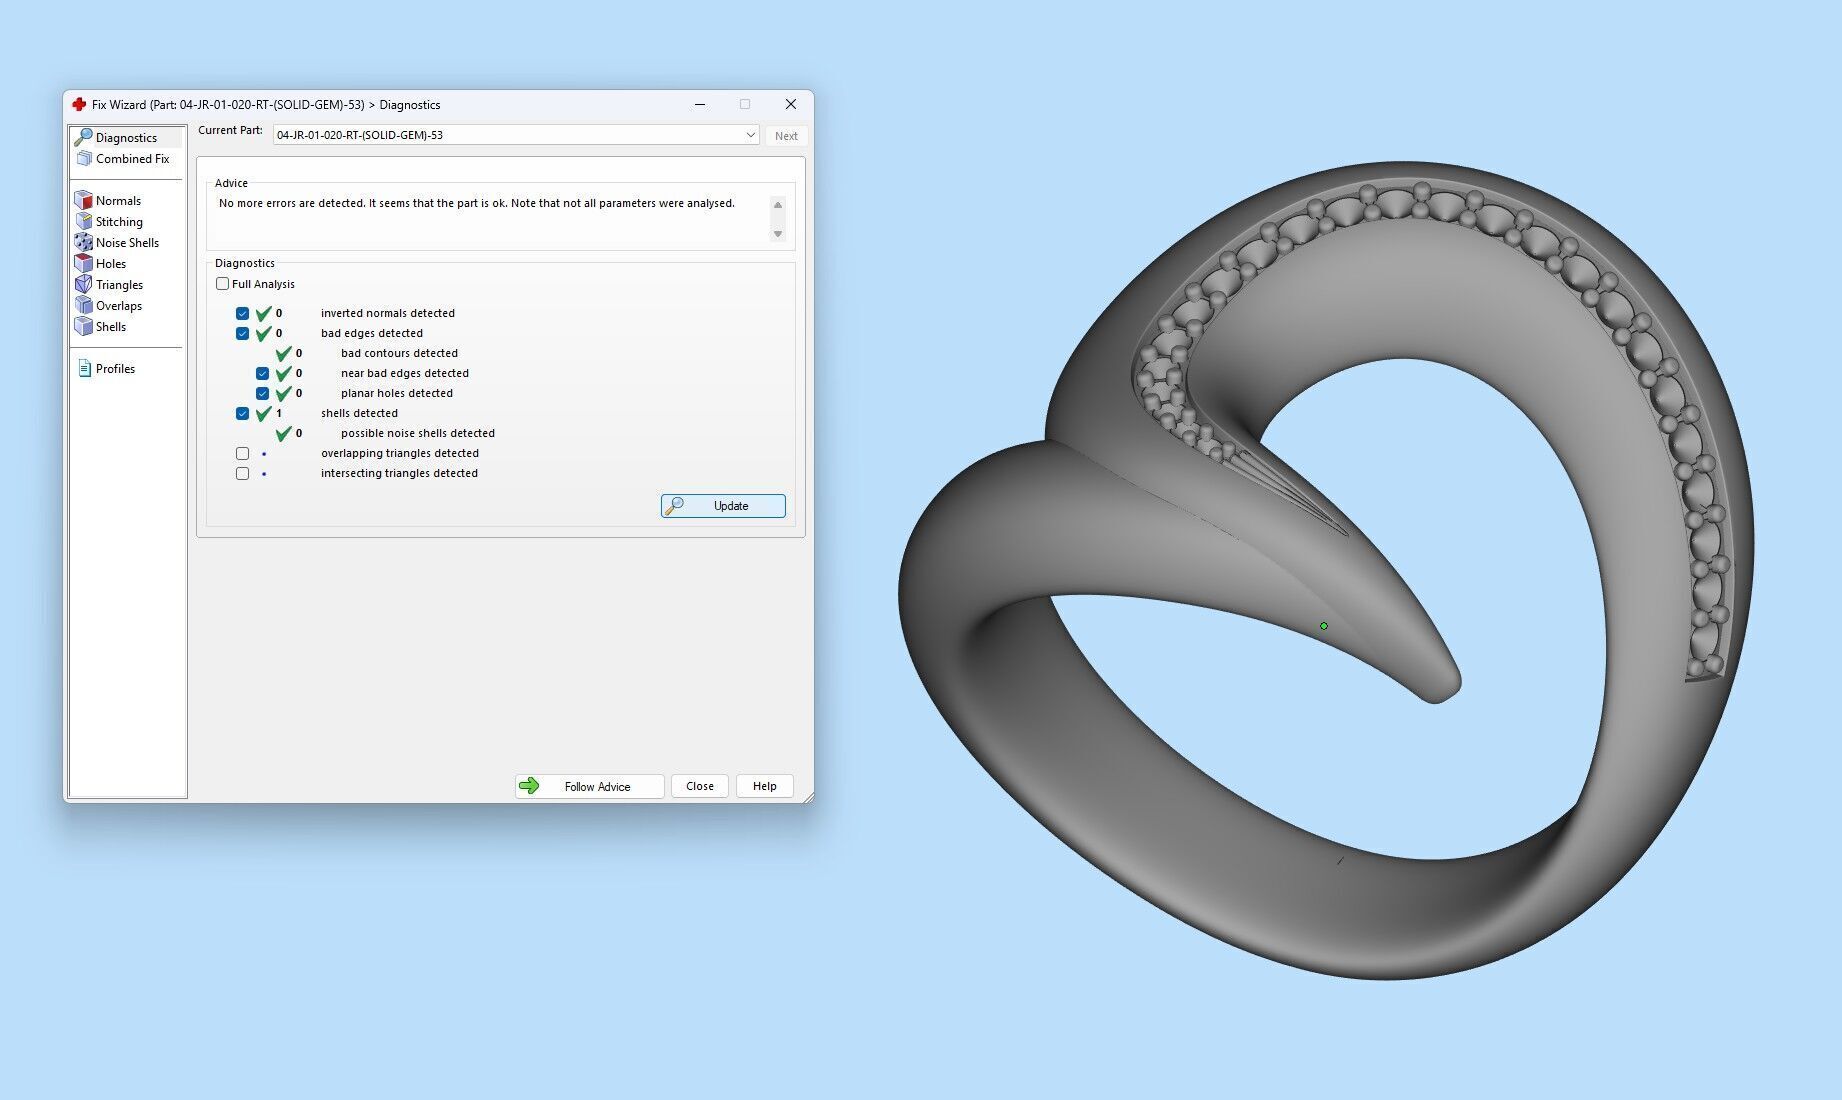The width and height of the screenshot is (1842, 1100).
Task: Click the 'possible noise shells detected' text
Action: (418, 433)
